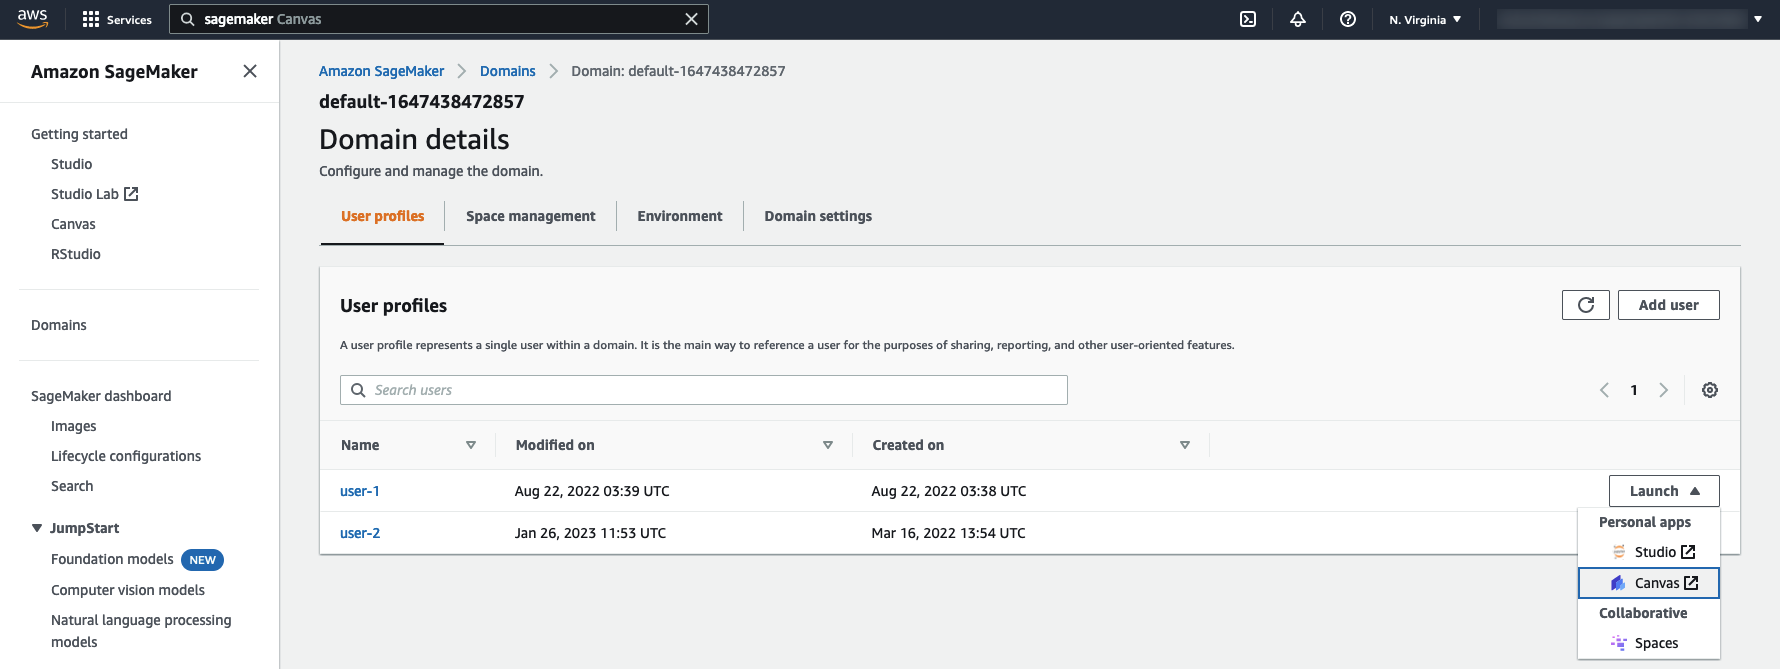The image size is (1780, 669).
Task: Open Computer vision models under JumpStart
Action: pyautogui.click(x=128, y=590)
